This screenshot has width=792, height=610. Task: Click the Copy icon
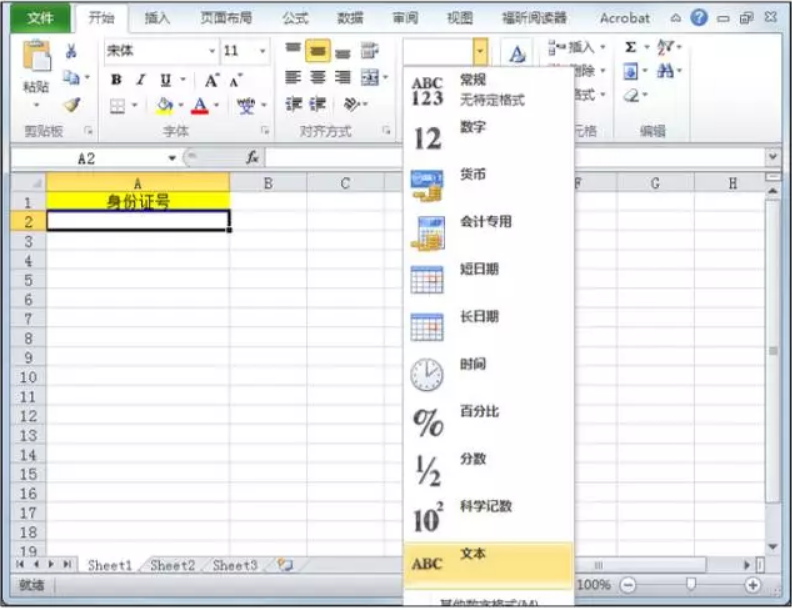[x=71, y=77]
